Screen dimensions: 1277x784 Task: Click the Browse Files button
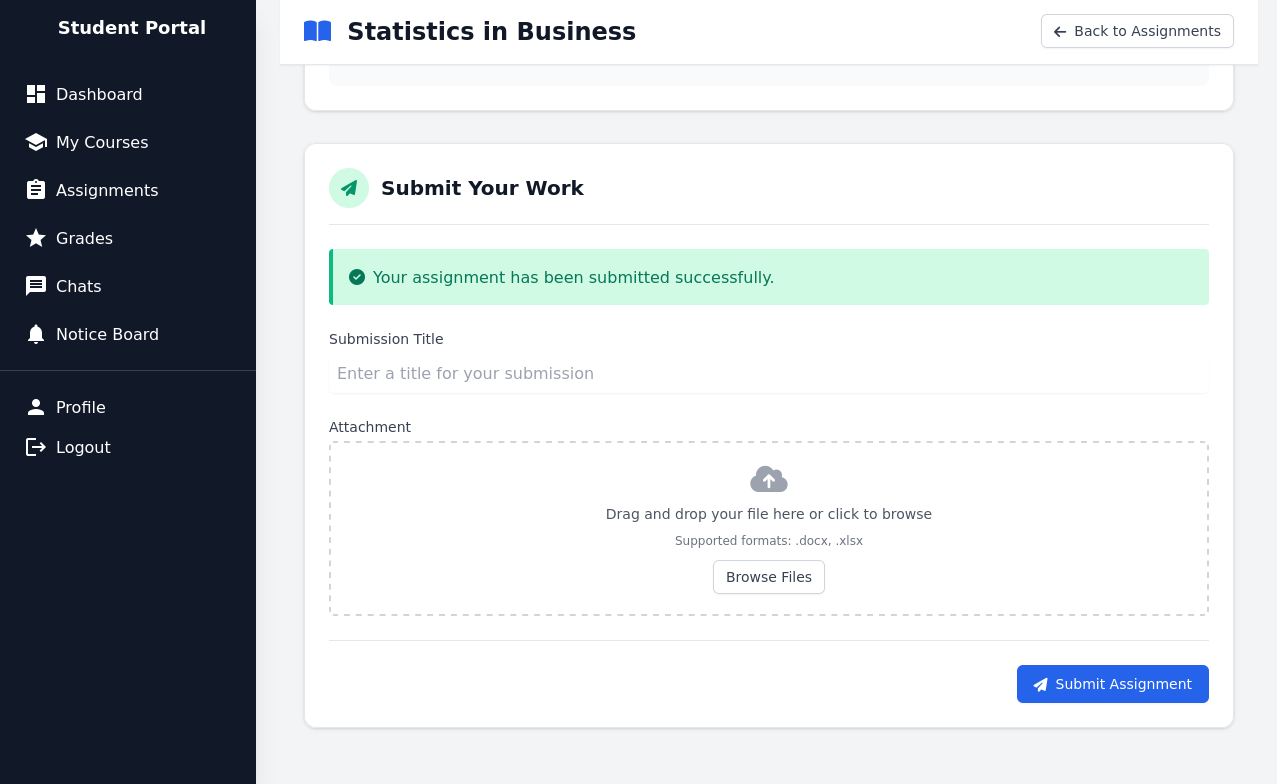click(x=768, y=577)
